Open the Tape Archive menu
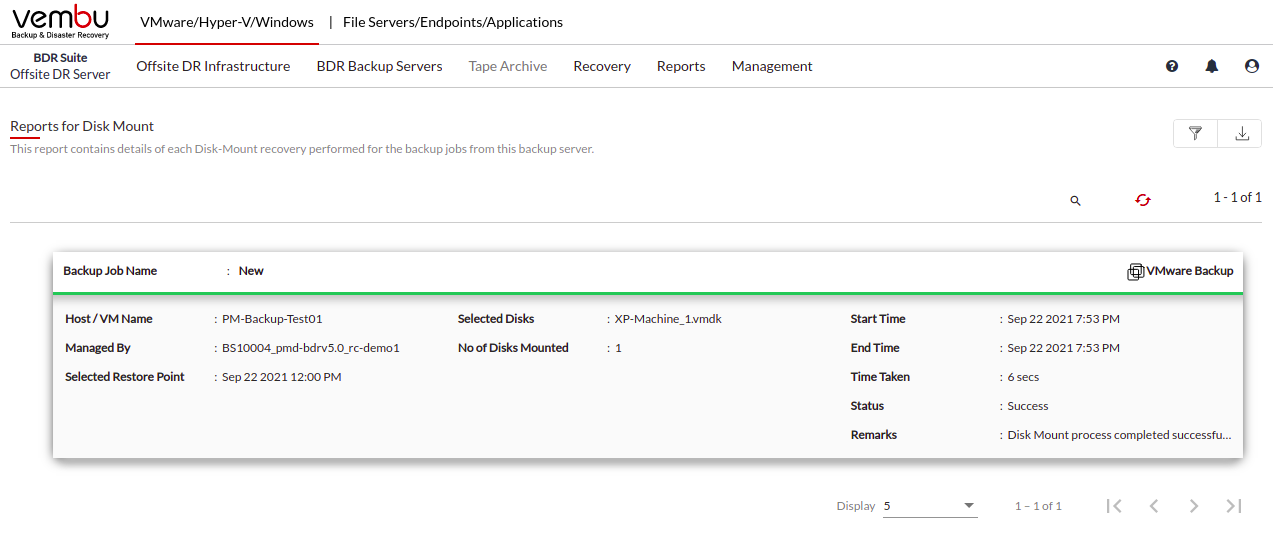Screen dimensions: 1273x549 [508, 66]
